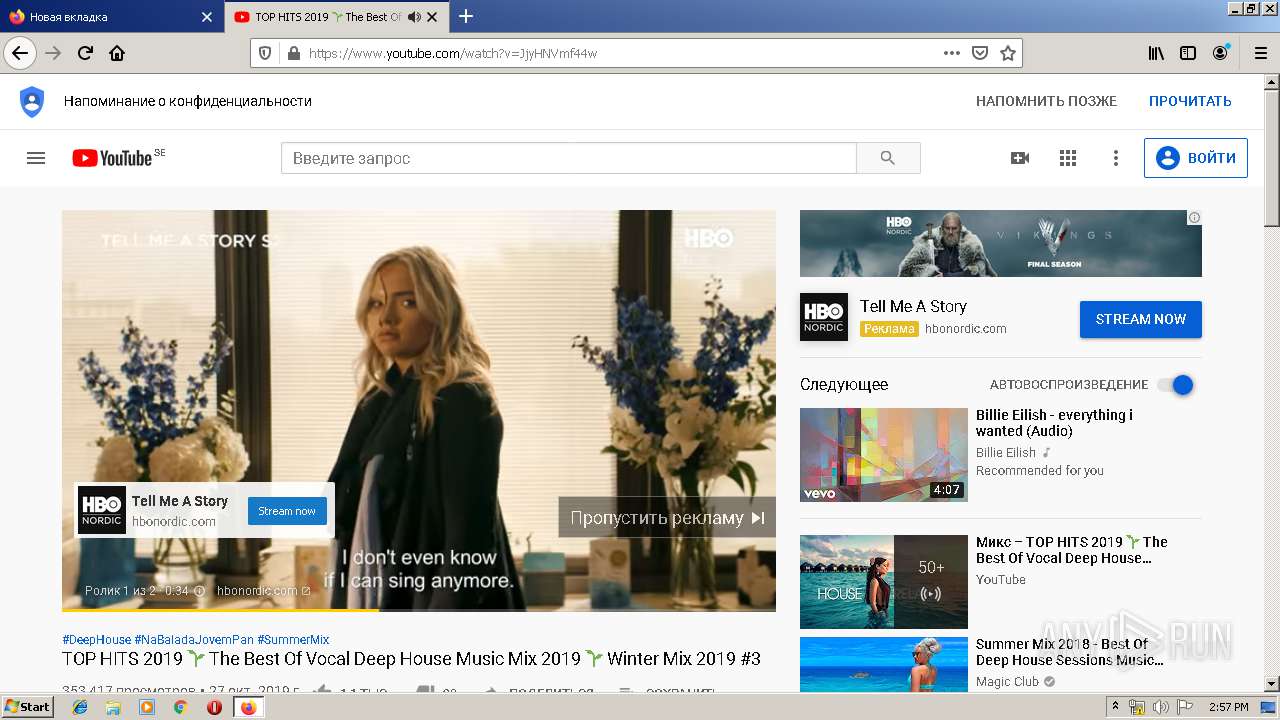Screen dimensions: 1280x720
Task: Open Billie Eilish everything i wanted thumbnail
Action: pyautogui.click(x=884, y=455)
